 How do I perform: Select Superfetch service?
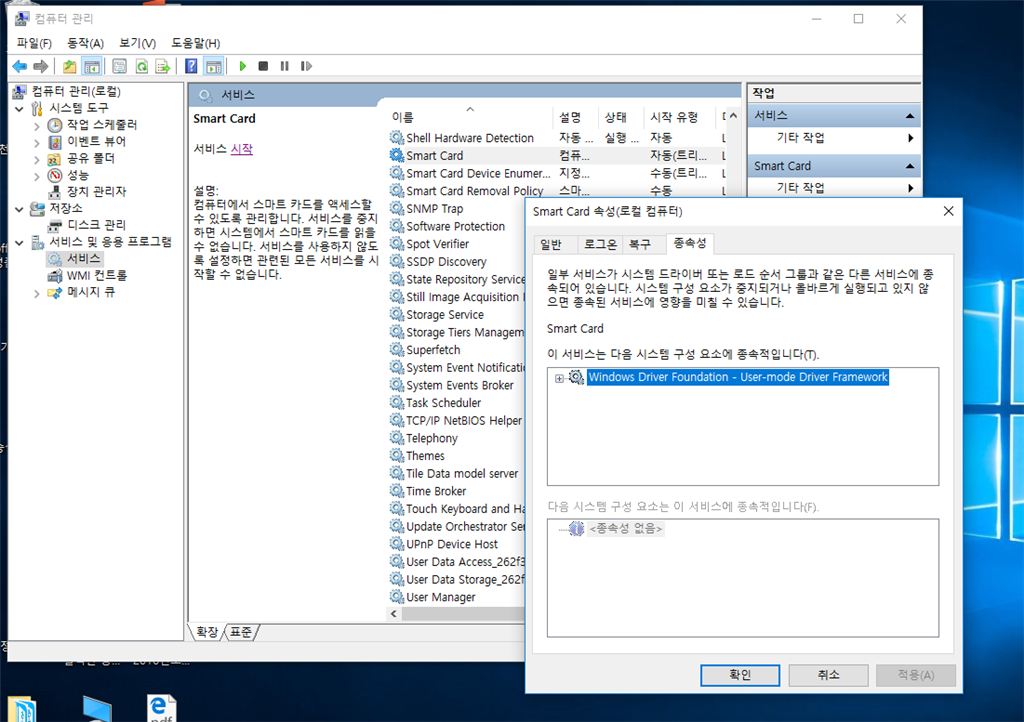(x=433, y=349)
